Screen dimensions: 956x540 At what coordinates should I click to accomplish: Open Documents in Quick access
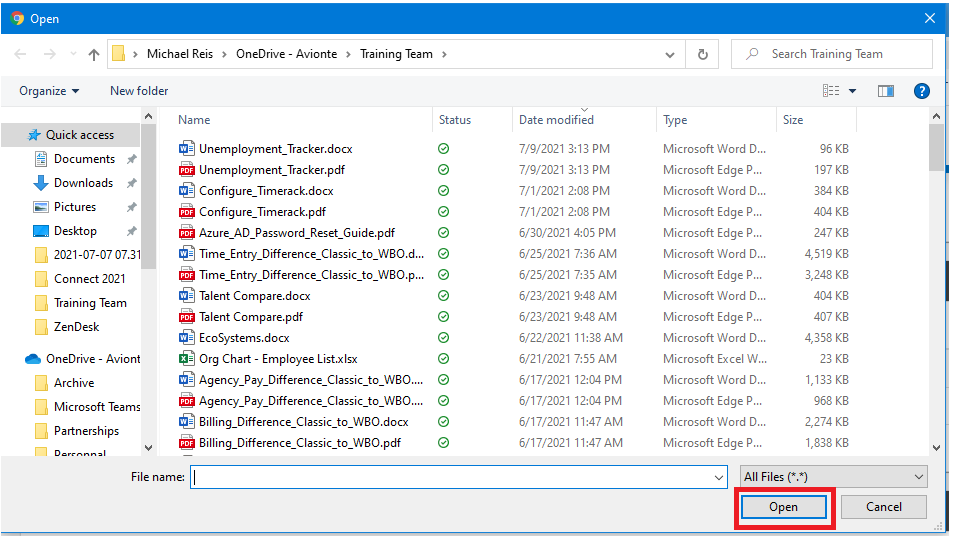84,159
